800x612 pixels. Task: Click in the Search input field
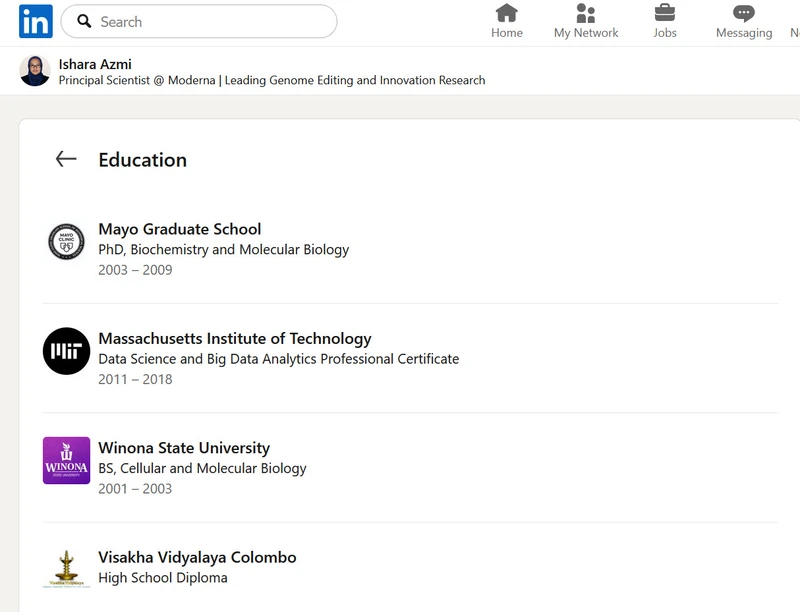(x=210, y=21)
